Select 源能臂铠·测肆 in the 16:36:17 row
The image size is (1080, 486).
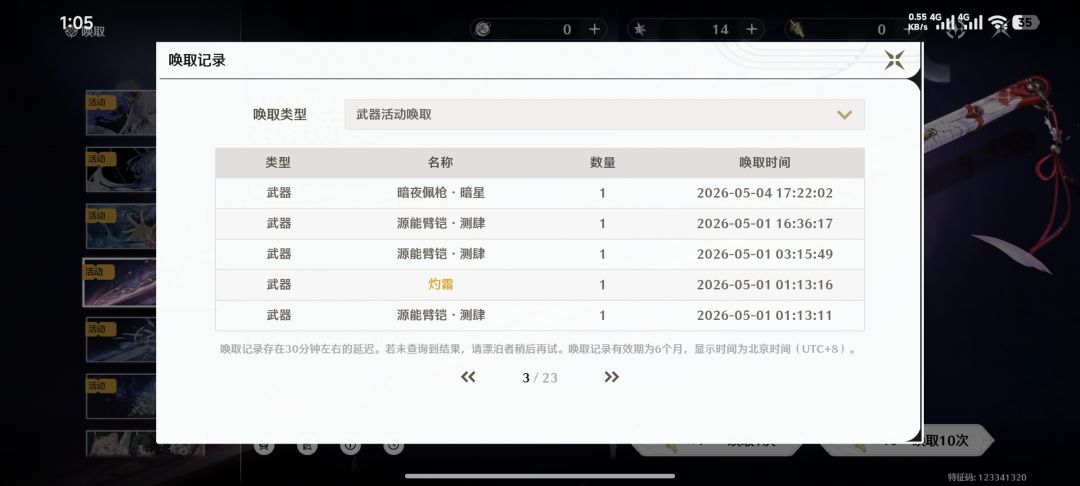coord(440,223)
